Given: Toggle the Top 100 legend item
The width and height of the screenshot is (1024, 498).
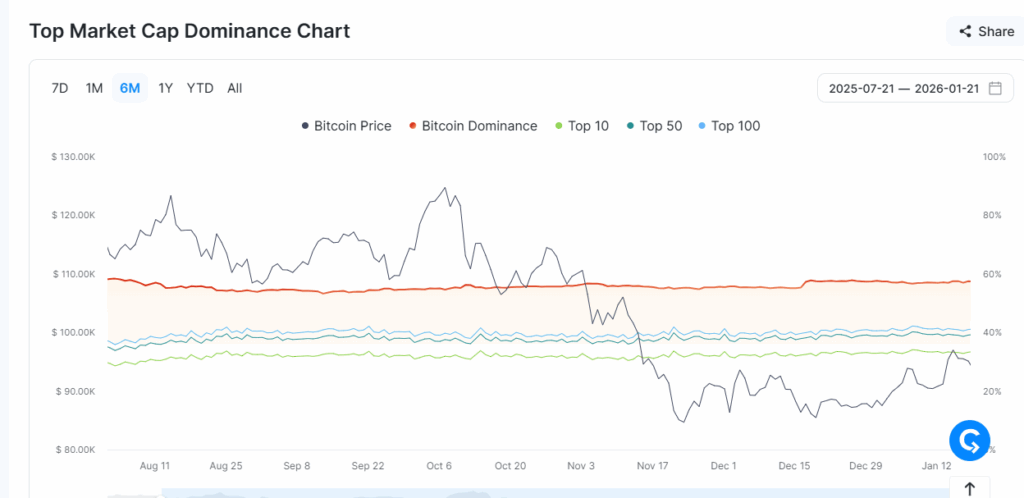Looking at the screenshot, I should pyautogui.click(x=735, y=126).
